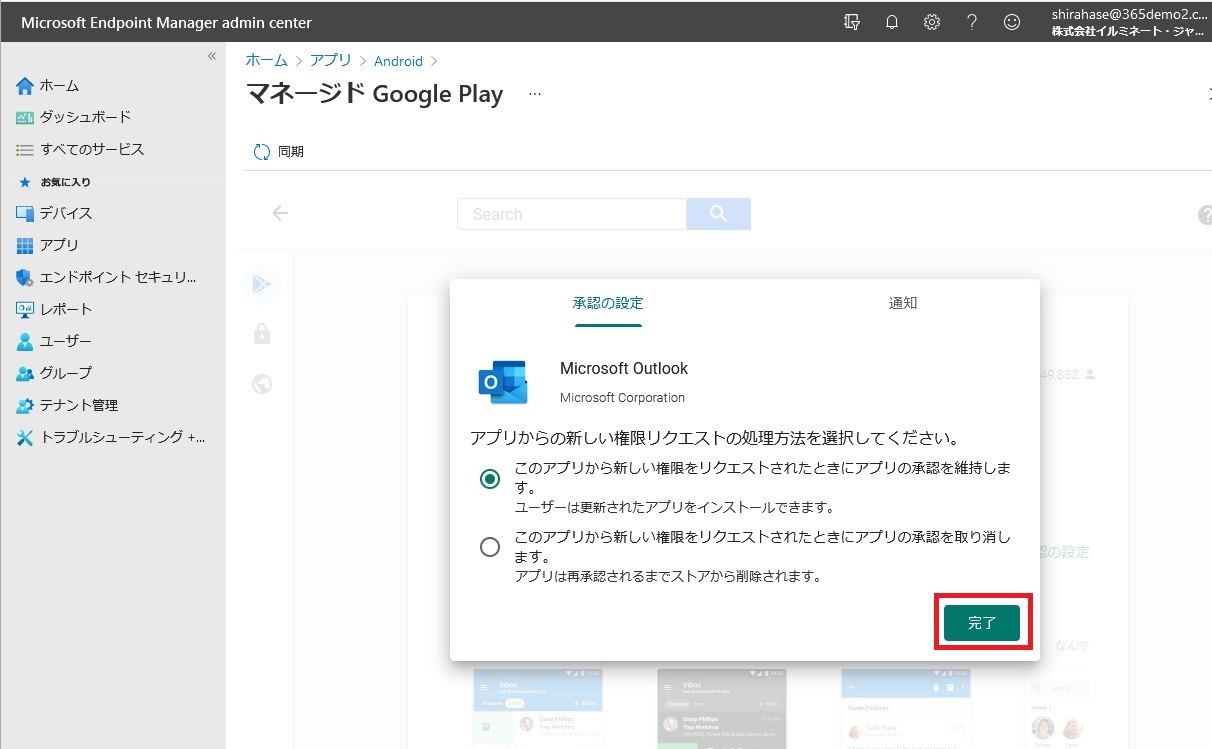Select the keep app approval radio option
The width and height of the screenshot is (1212, 749).
pos(490,479)
